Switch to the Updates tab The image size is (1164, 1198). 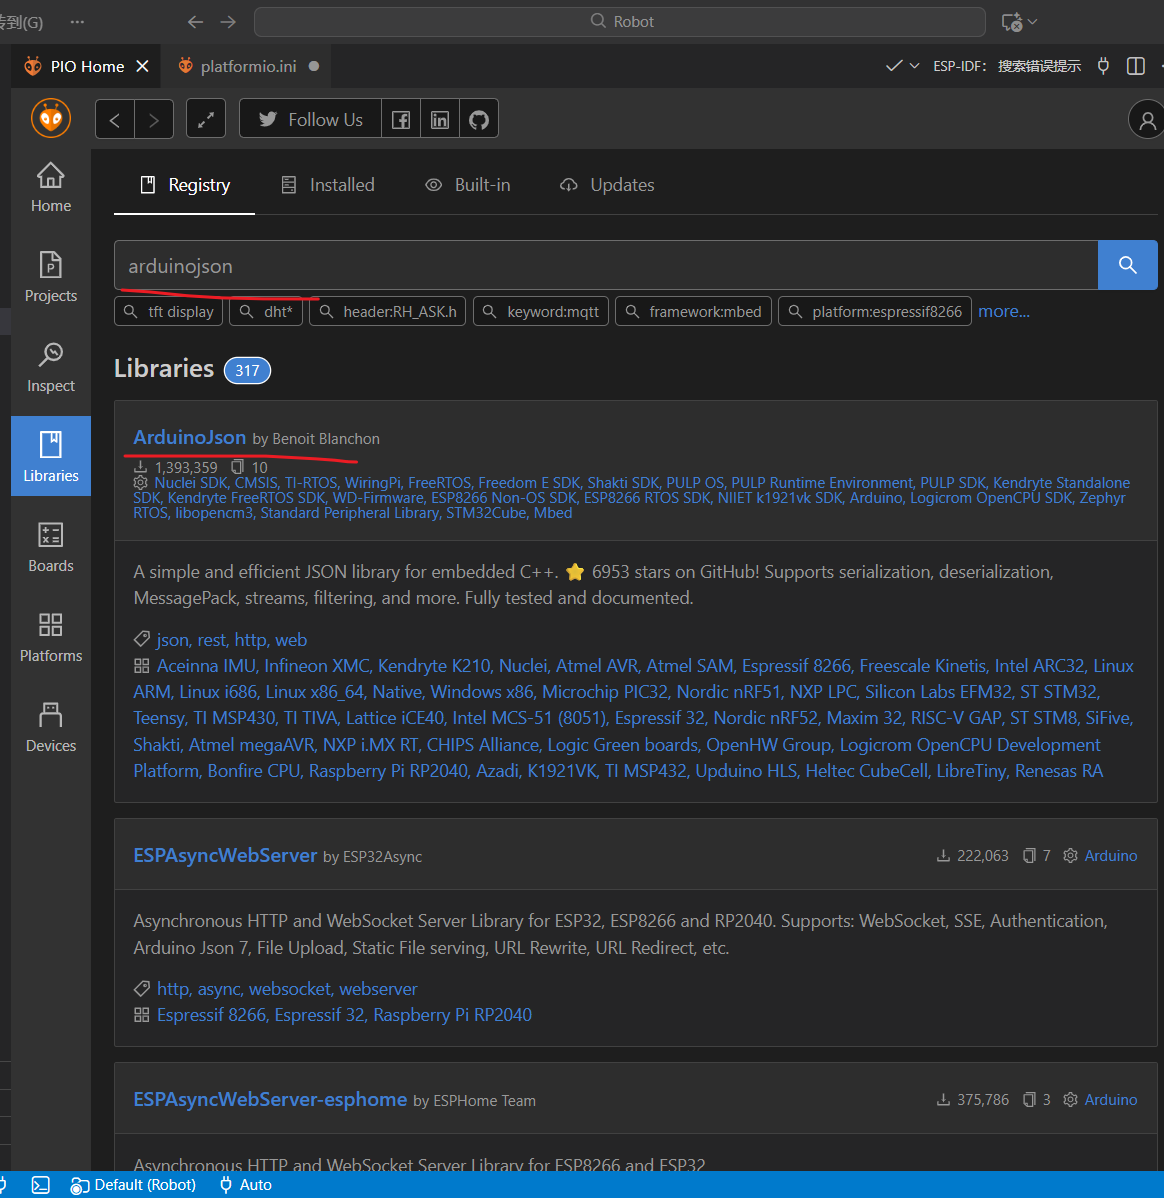click(x=607, y=185)
